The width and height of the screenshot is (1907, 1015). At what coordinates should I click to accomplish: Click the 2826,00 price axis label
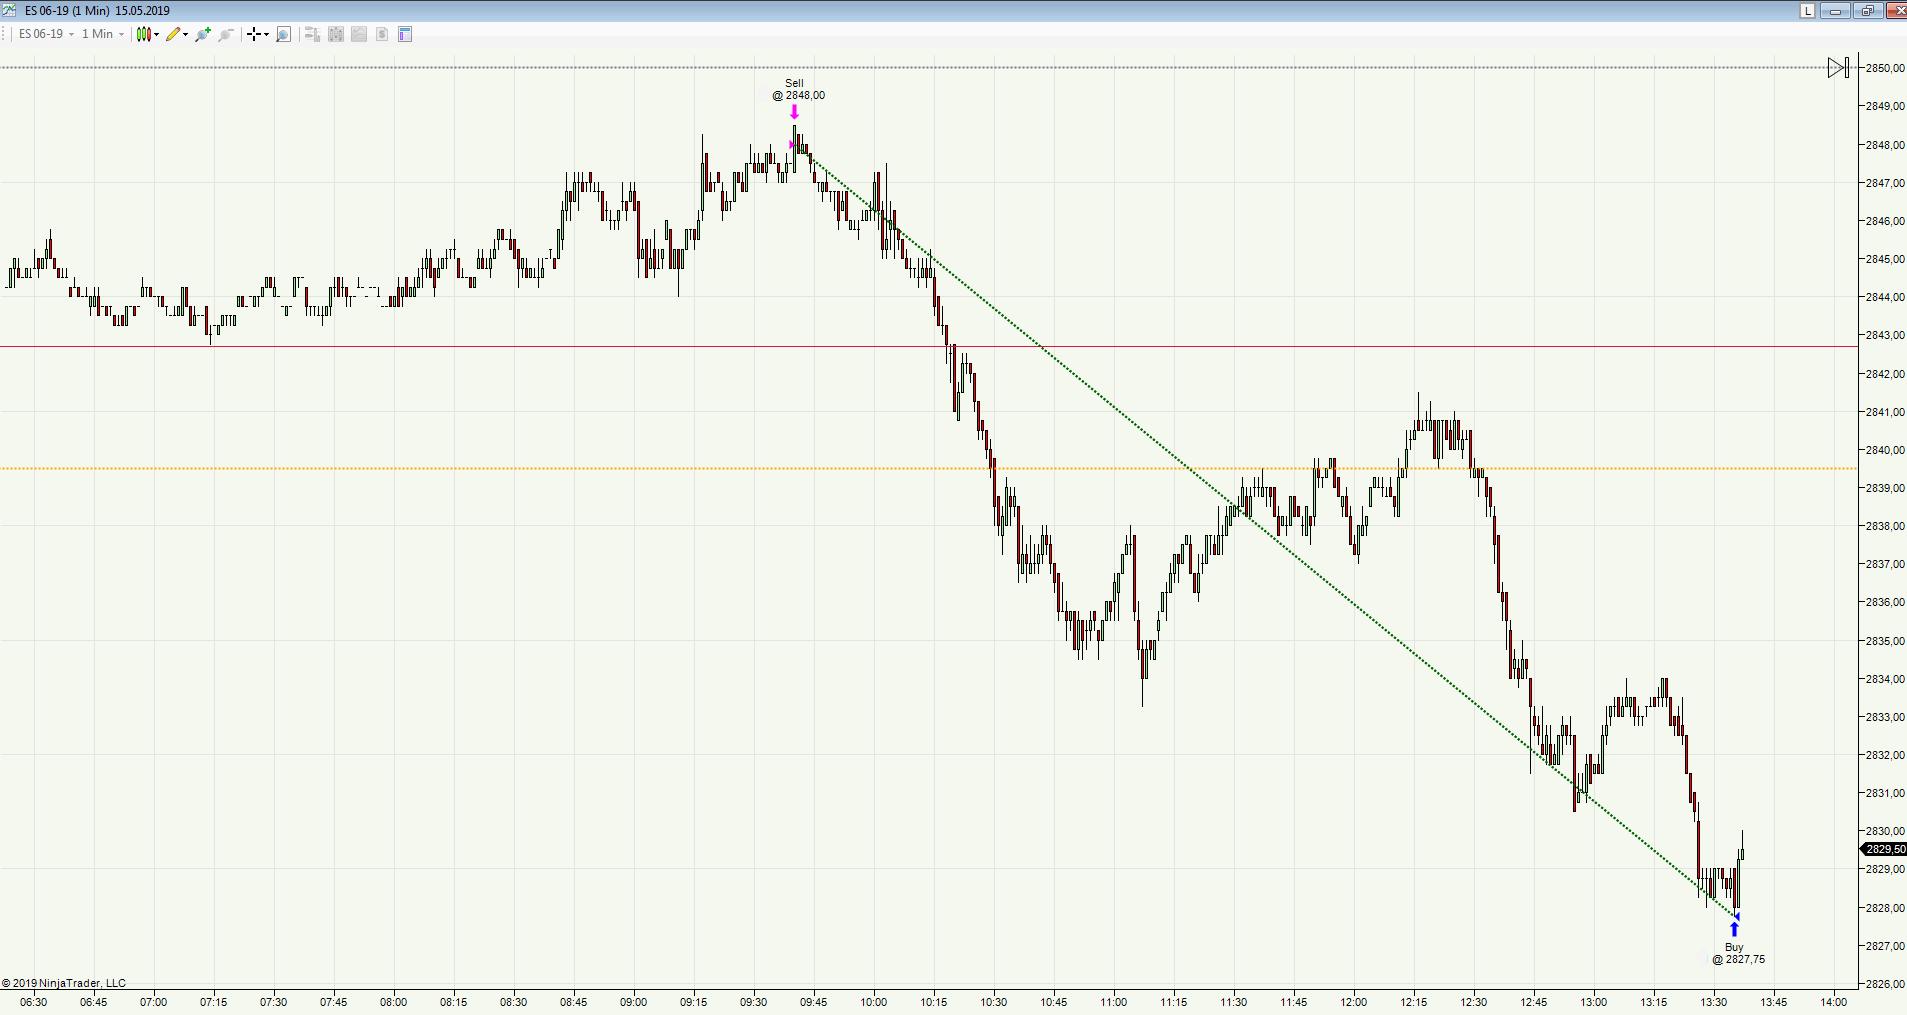click(x=1885, y=984)
